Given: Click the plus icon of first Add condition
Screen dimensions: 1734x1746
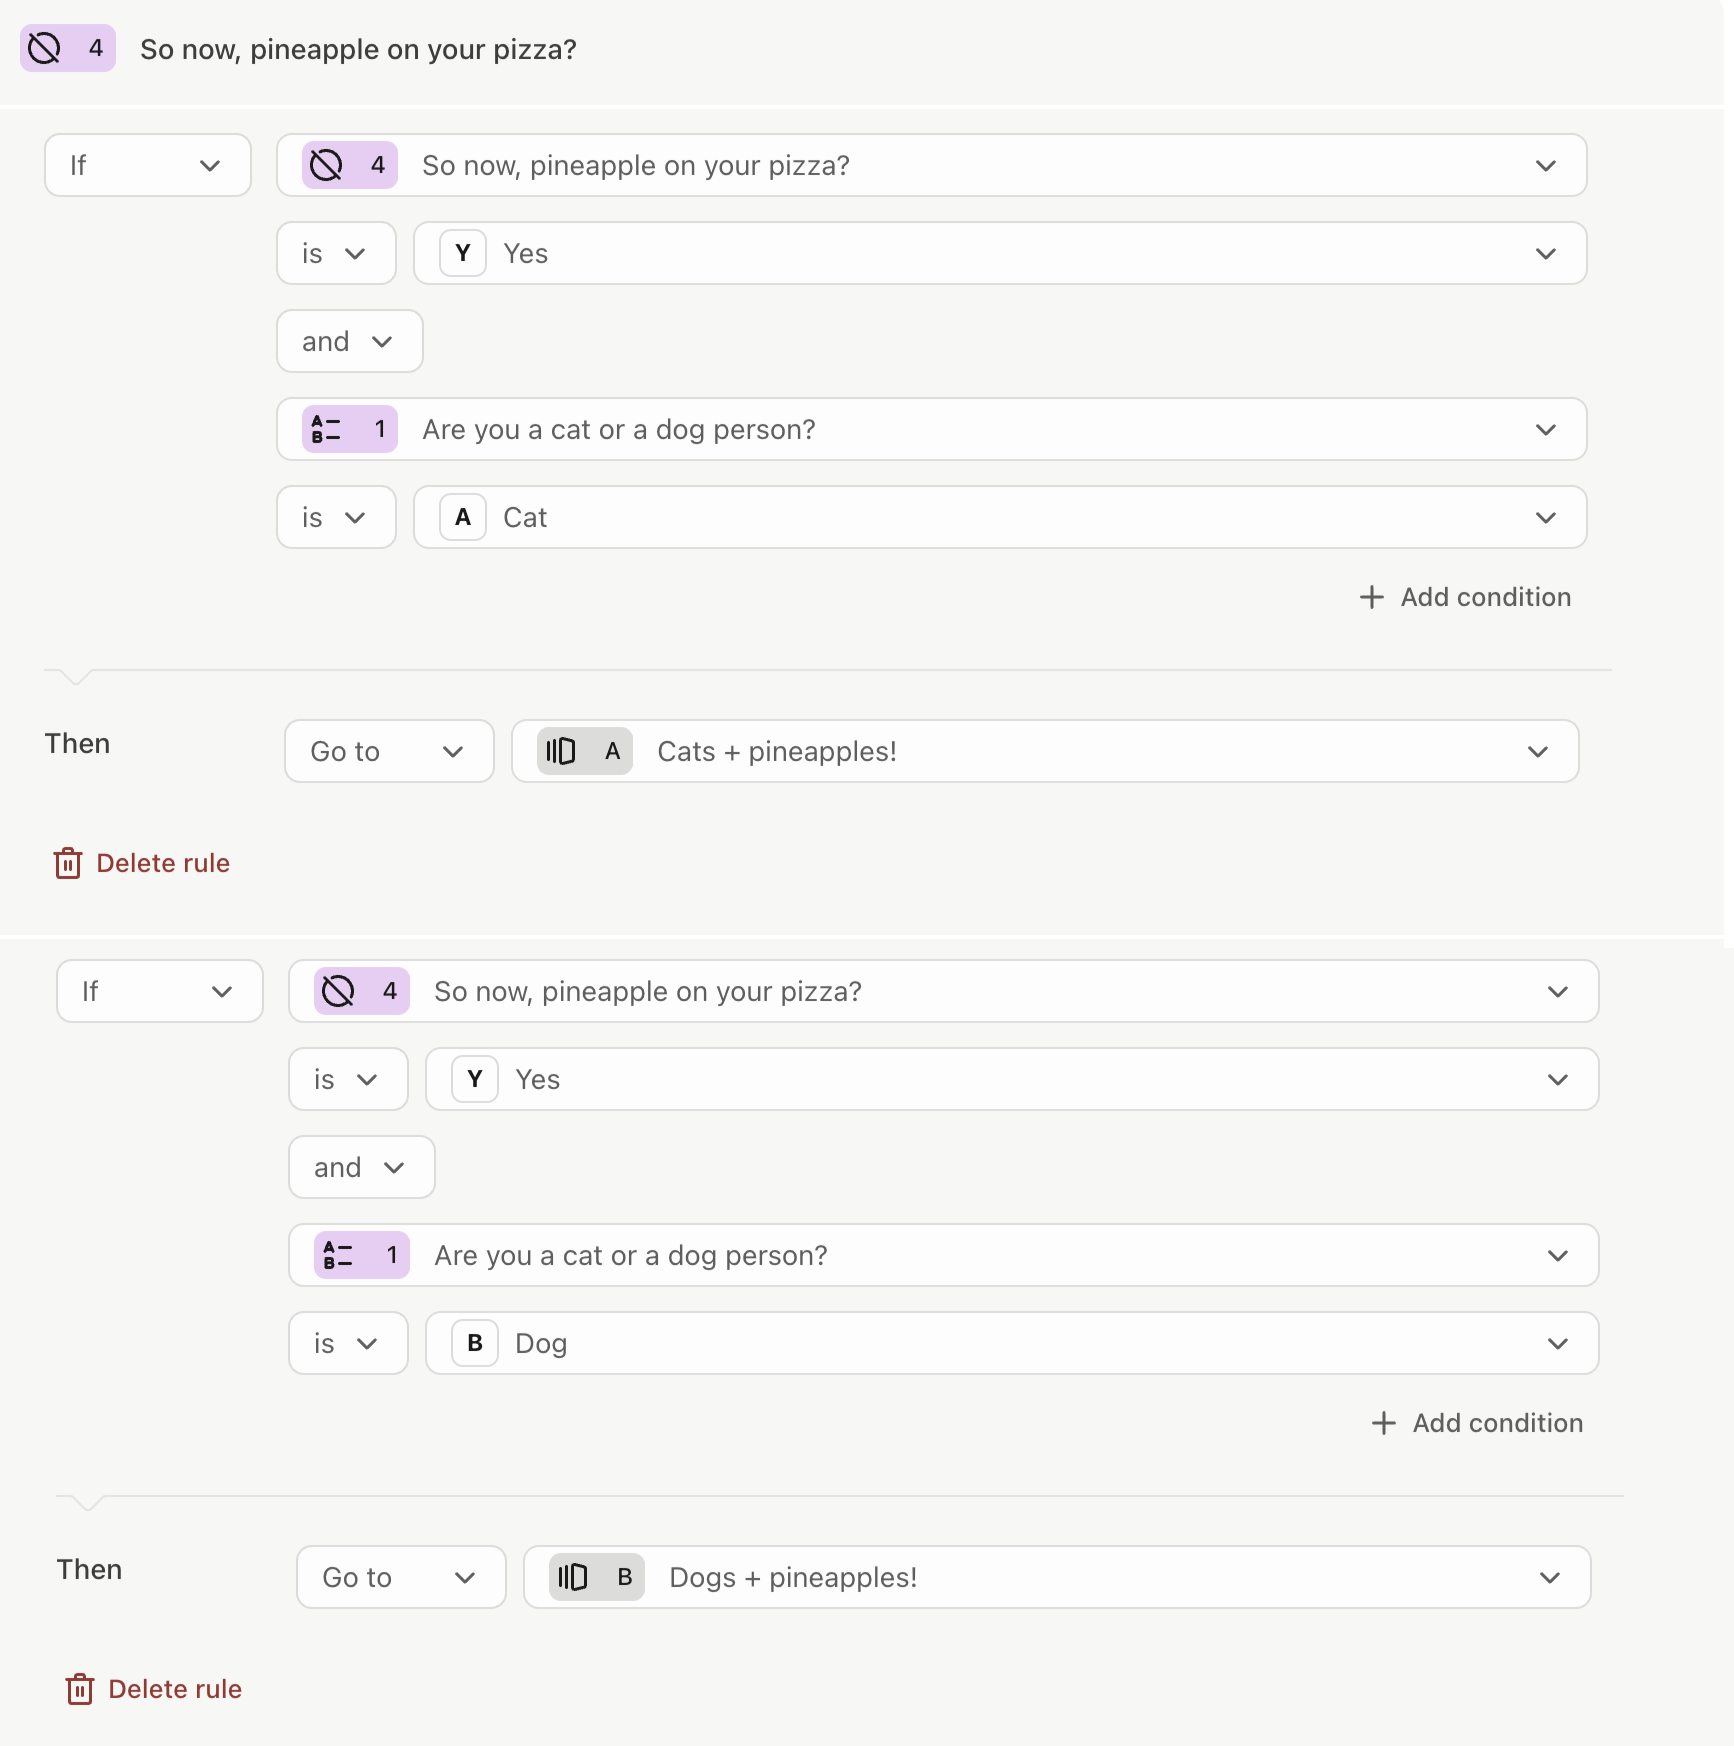Looking at the screenshot, I should [1372, 597].
